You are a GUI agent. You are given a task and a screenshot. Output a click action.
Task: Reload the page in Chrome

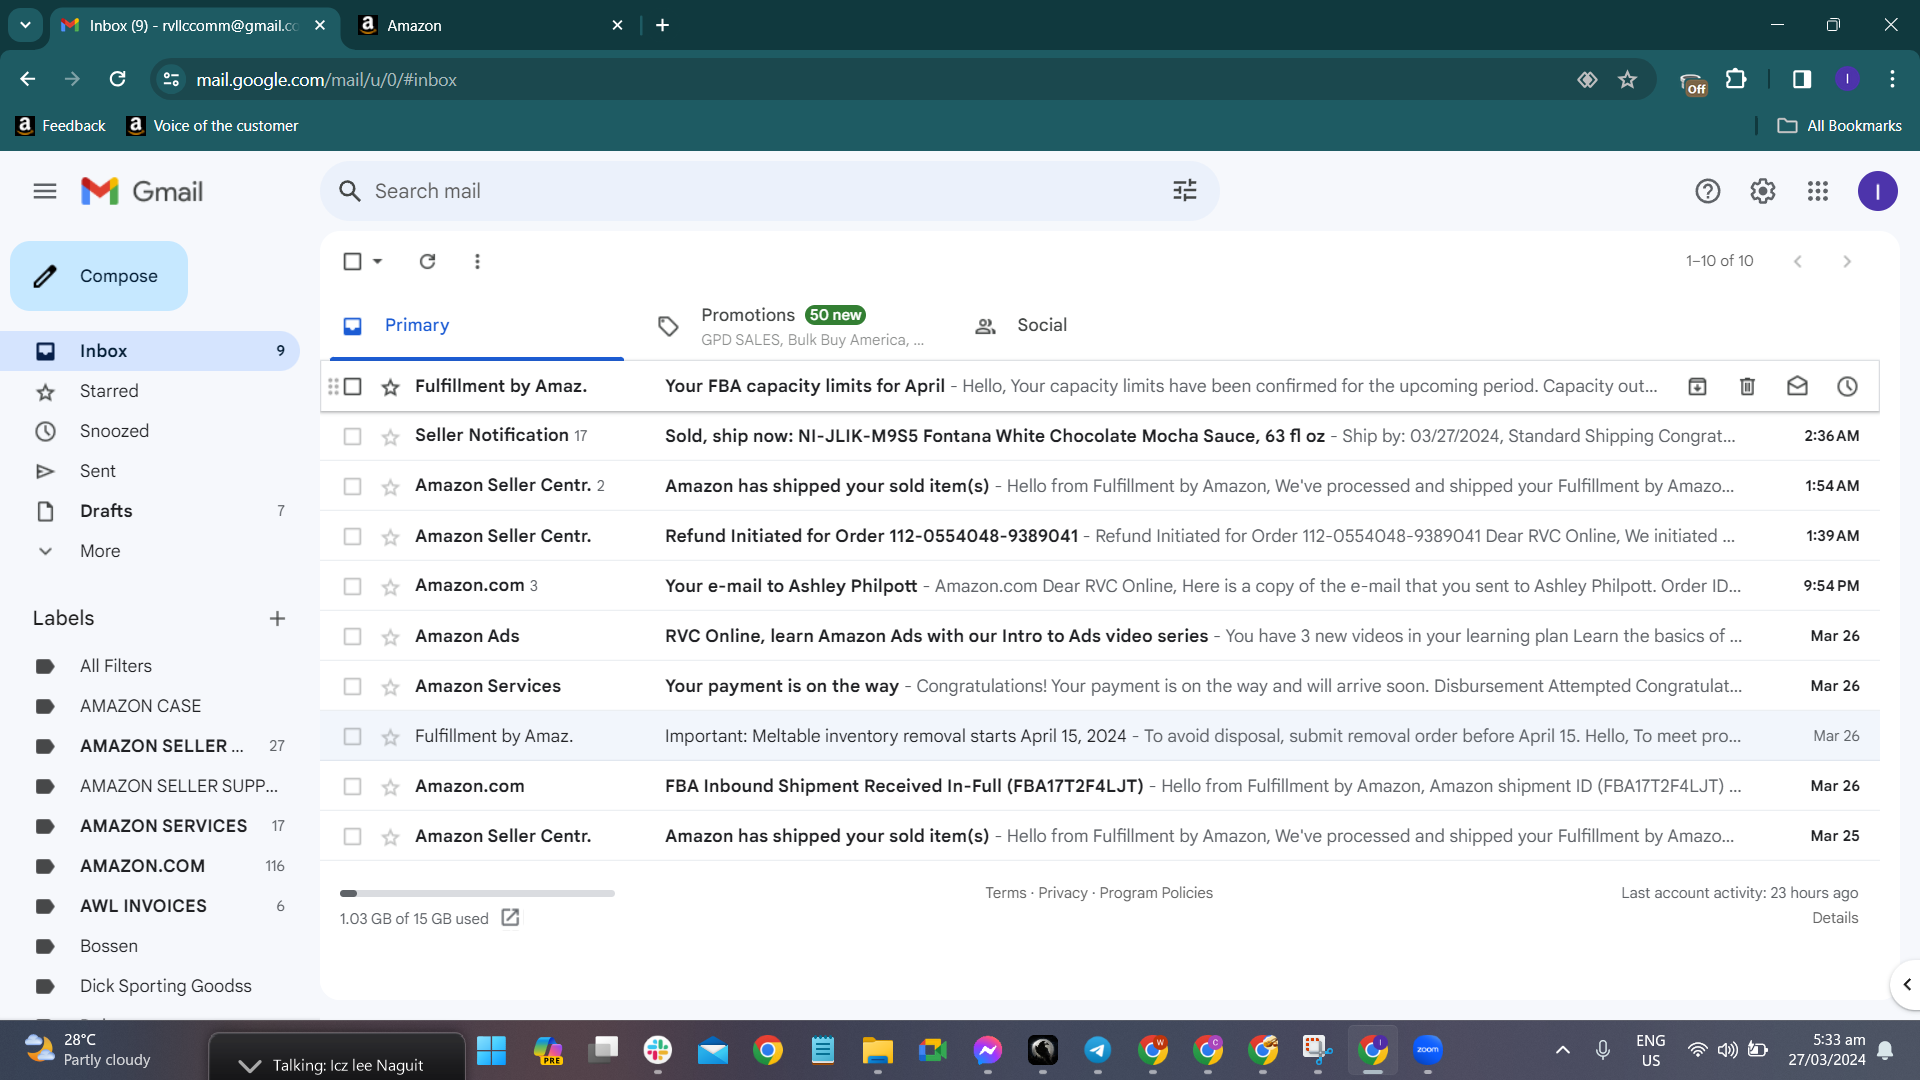[x=118, y=79]
